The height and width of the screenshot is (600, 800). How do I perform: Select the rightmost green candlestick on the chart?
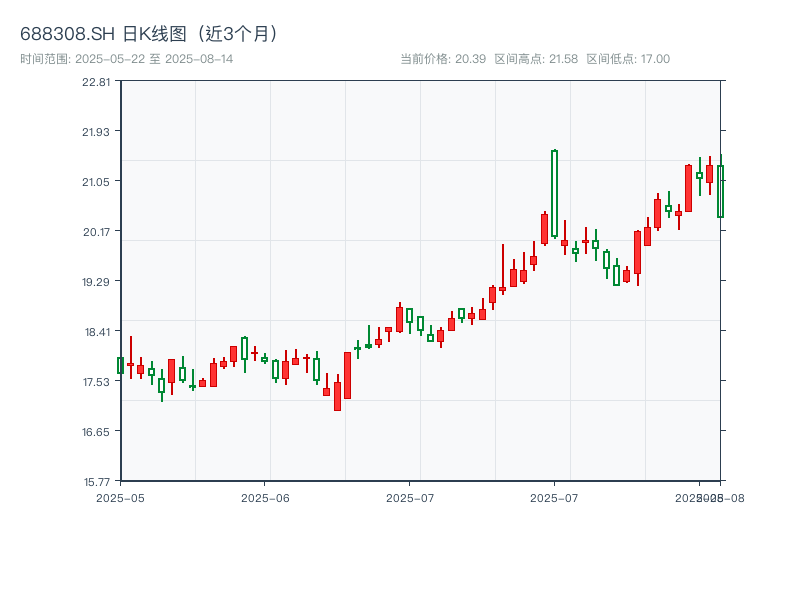[720, 191]
